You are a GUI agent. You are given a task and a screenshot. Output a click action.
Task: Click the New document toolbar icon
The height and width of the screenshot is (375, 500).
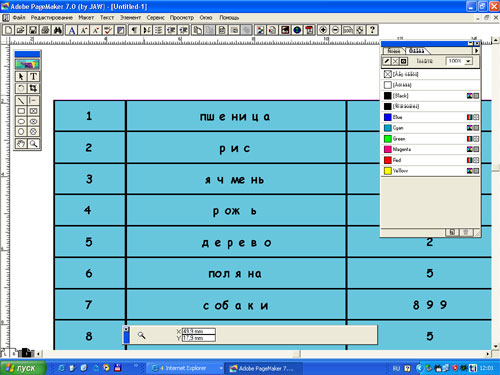coord(8,30)
